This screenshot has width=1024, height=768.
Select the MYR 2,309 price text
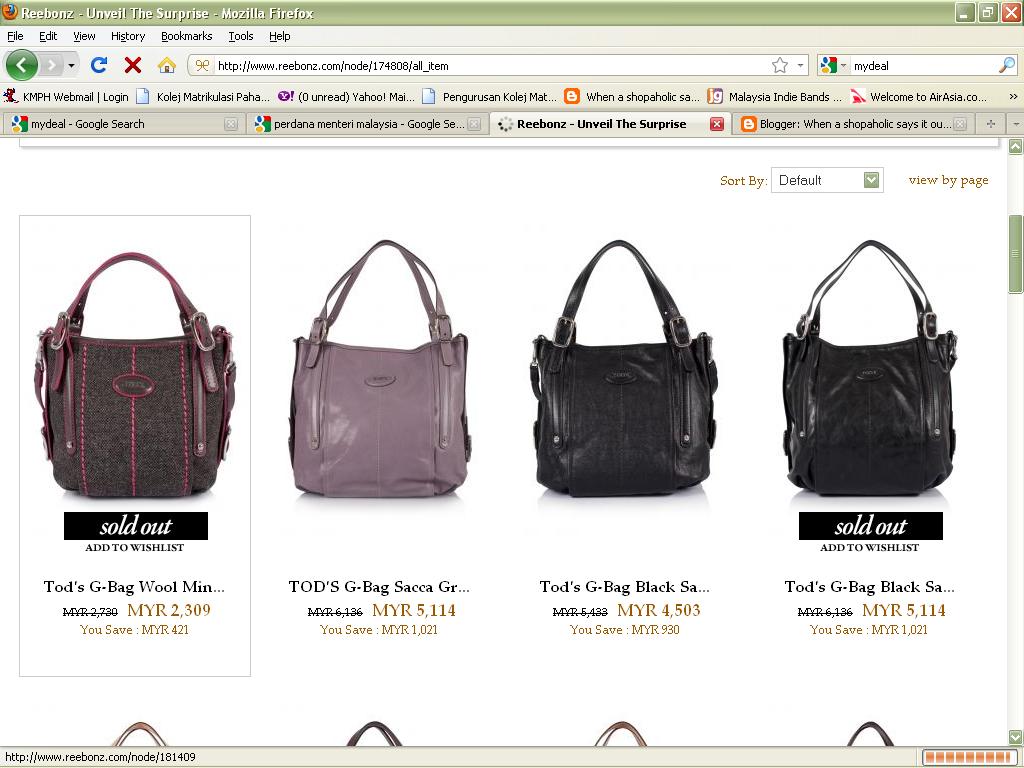(169, 611)
